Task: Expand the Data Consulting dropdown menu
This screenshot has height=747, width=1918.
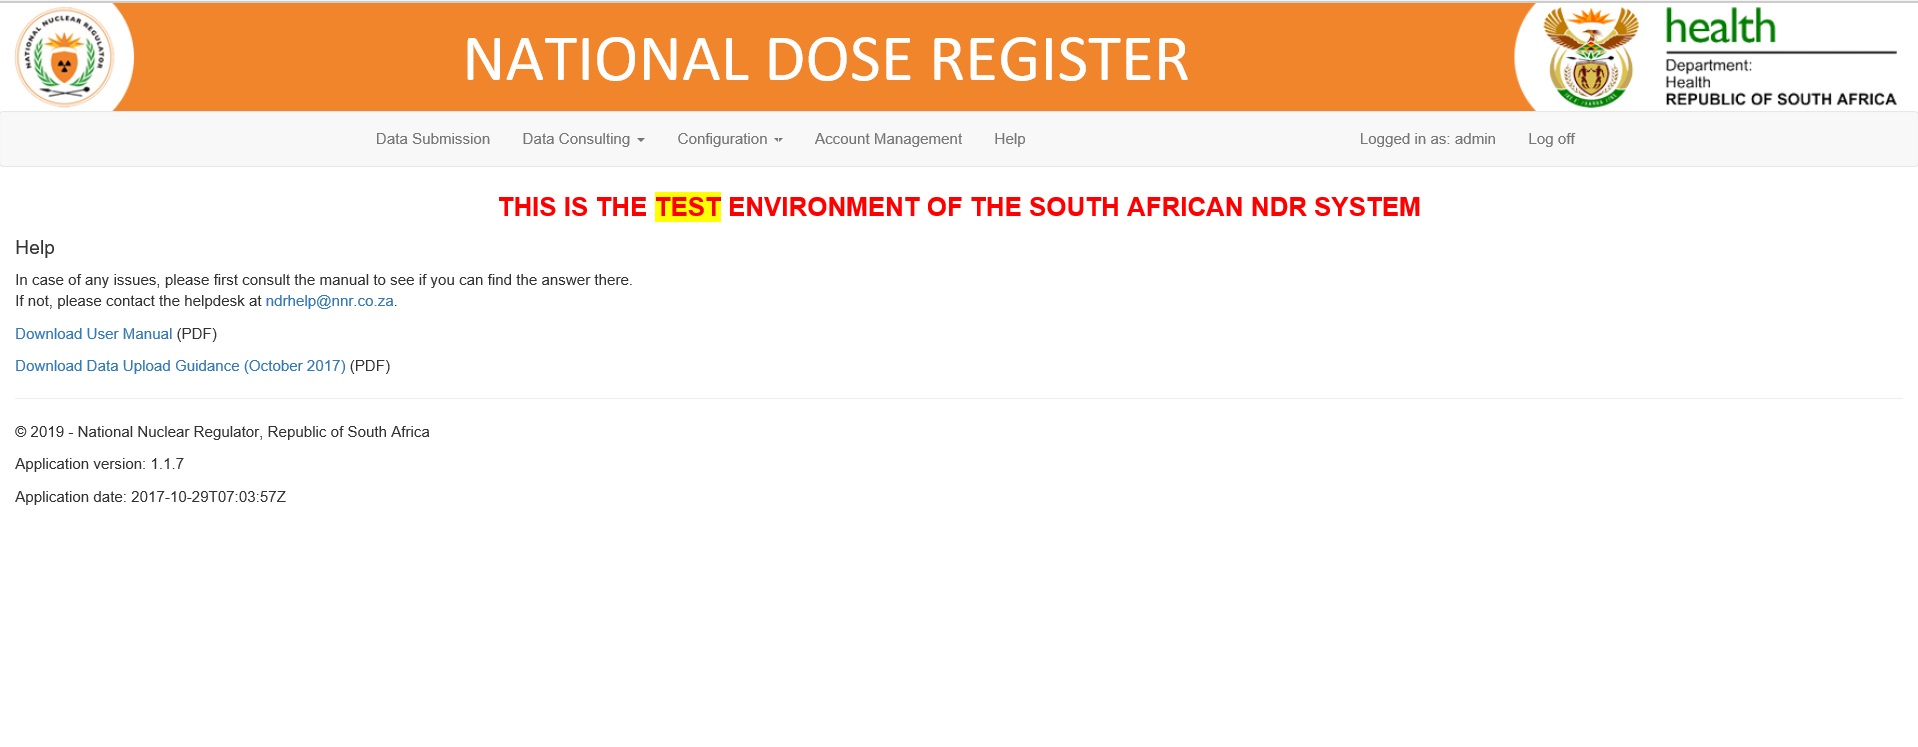Action: click(x=583, y=139)
